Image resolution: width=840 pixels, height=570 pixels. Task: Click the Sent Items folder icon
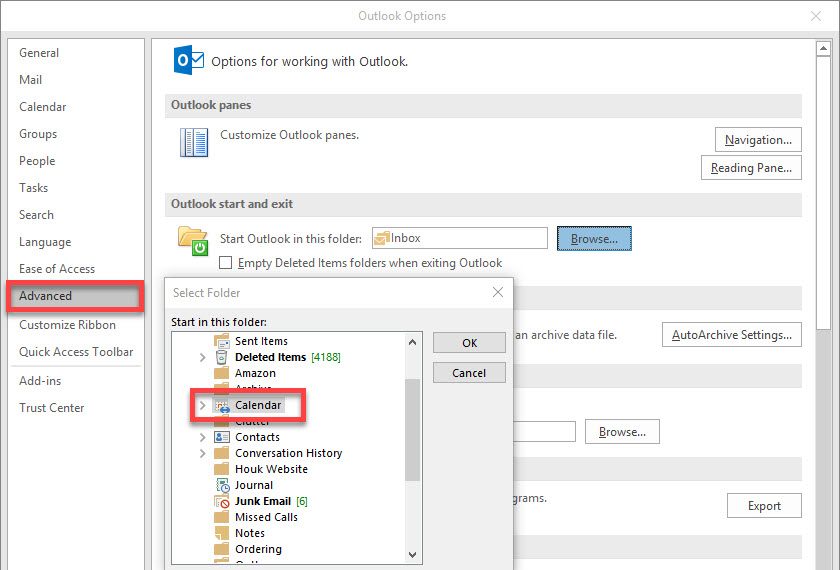click(222, 341)
